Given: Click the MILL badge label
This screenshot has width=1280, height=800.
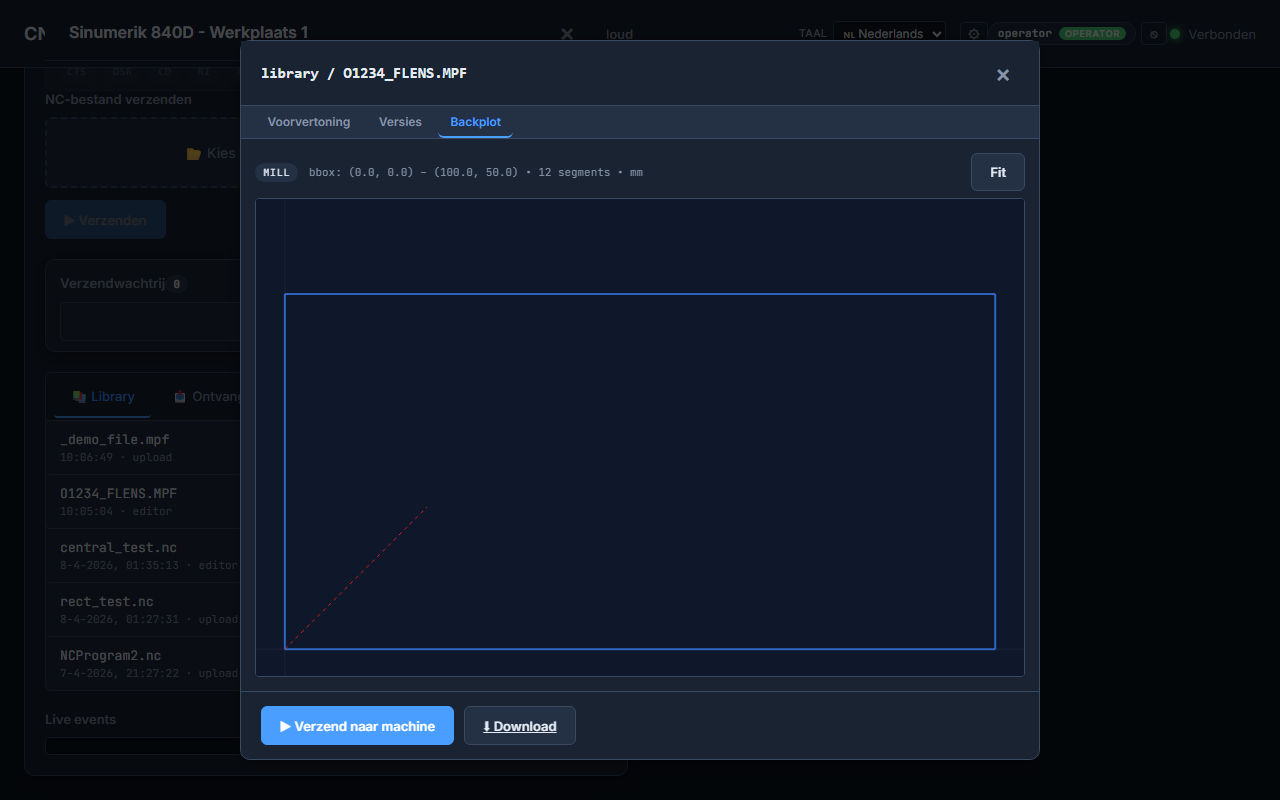Looking at the screenshot, I should click(276, 172).
